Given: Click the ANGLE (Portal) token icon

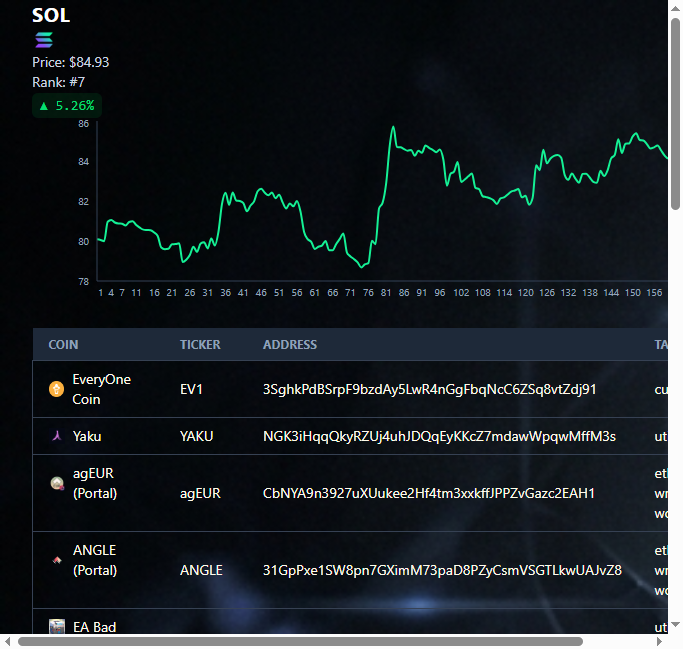Looking at the screenshot, I should 57,560.
